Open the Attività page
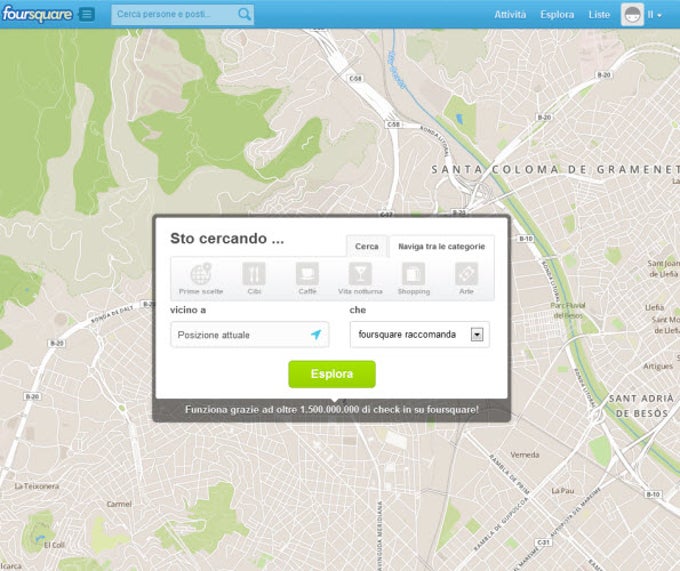The height and width of the screenshot is (571, 680). click(510, 14)
